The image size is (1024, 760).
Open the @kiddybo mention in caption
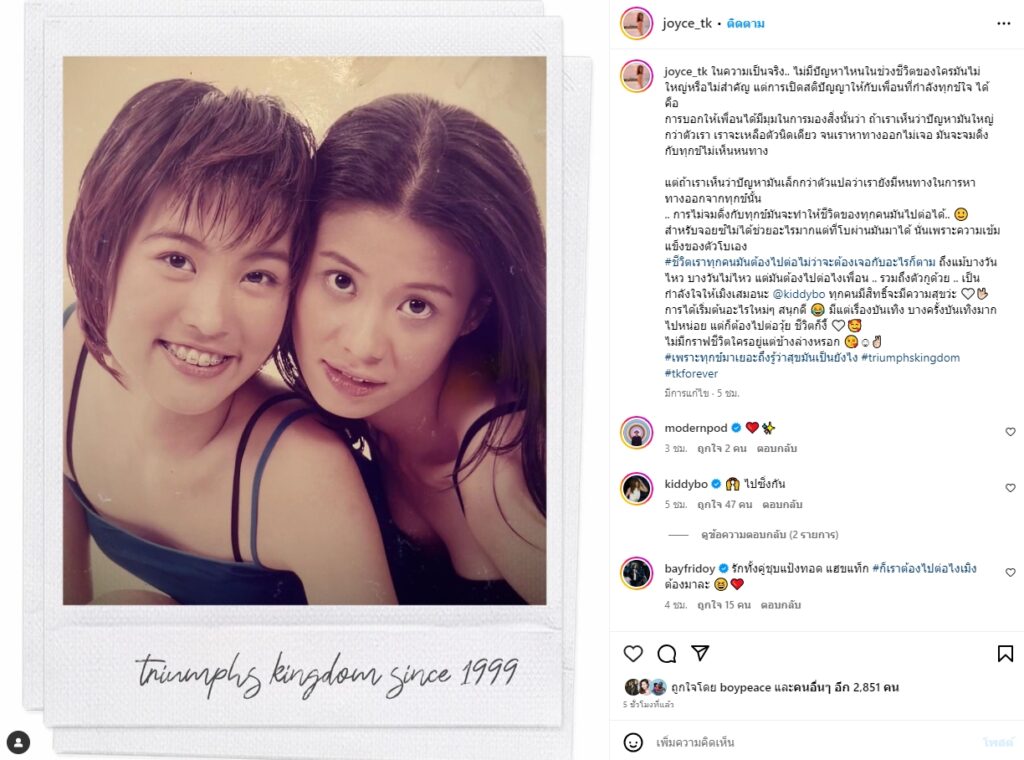tap(799, 294)
